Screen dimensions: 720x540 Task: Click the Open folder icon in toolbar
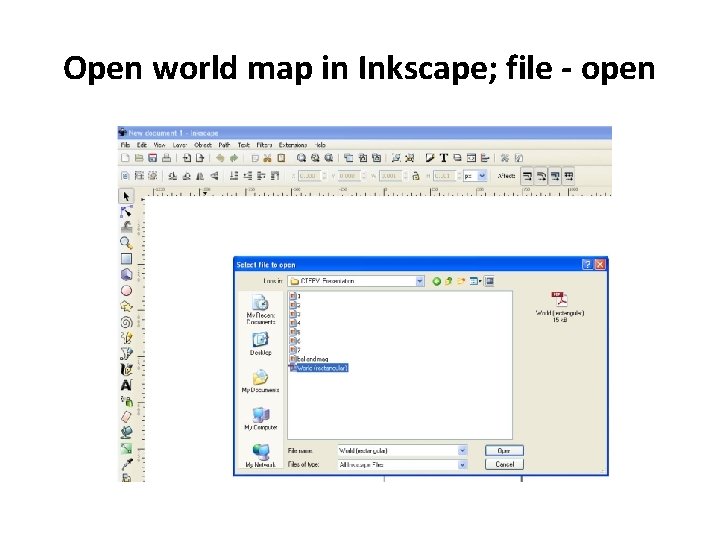(139, 158)
